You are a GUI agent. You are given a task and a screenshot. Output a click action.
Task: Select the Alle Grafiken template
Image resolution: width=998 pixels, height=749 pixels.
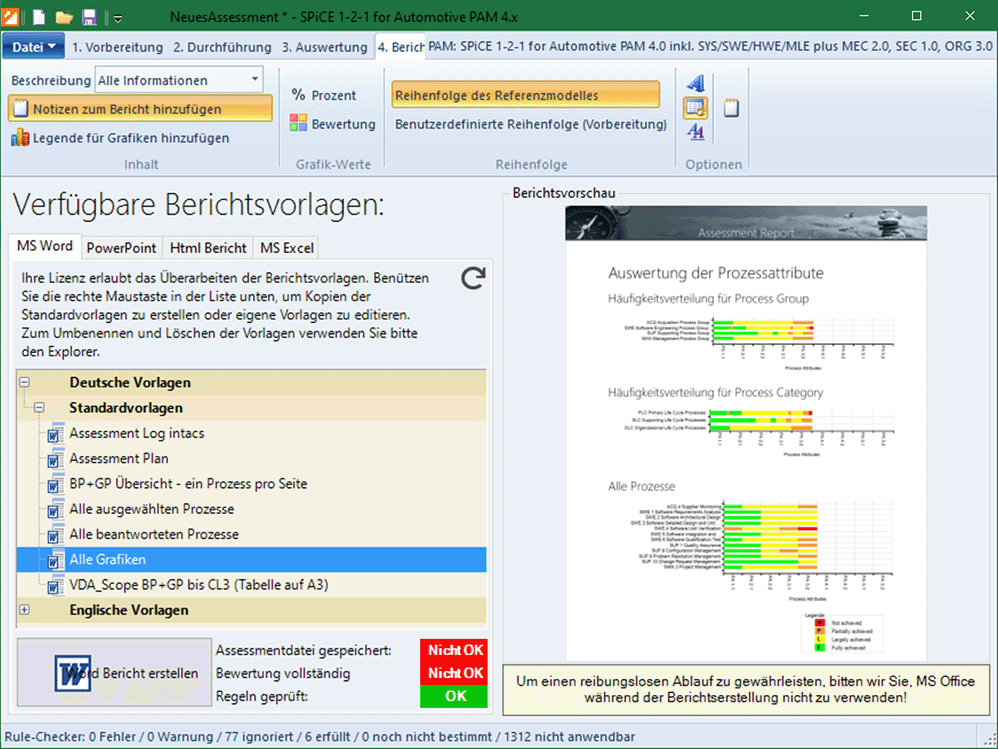click(252, 559)
